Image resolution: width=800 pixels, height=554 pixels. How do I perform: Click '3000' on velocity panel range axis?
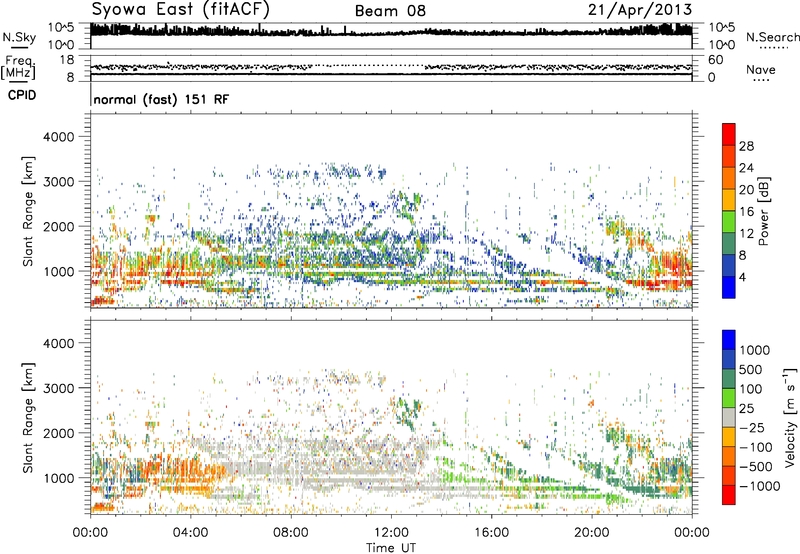coord(58,388)
